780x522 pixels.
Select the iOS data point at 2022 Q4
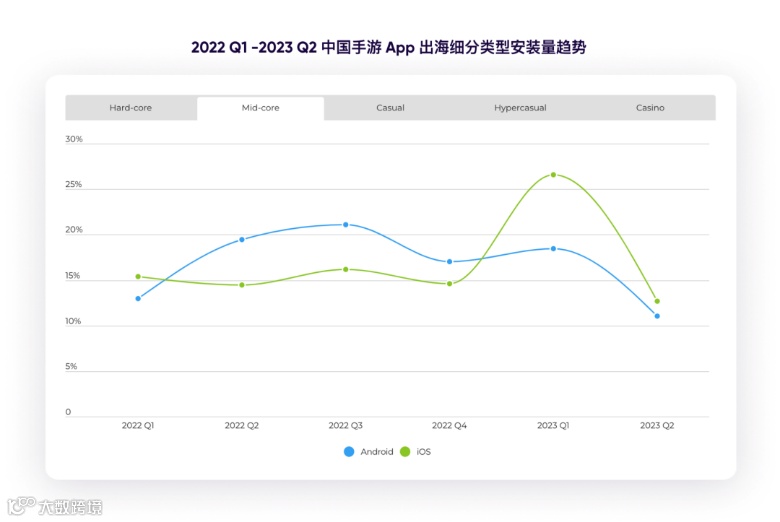point(450,284)
